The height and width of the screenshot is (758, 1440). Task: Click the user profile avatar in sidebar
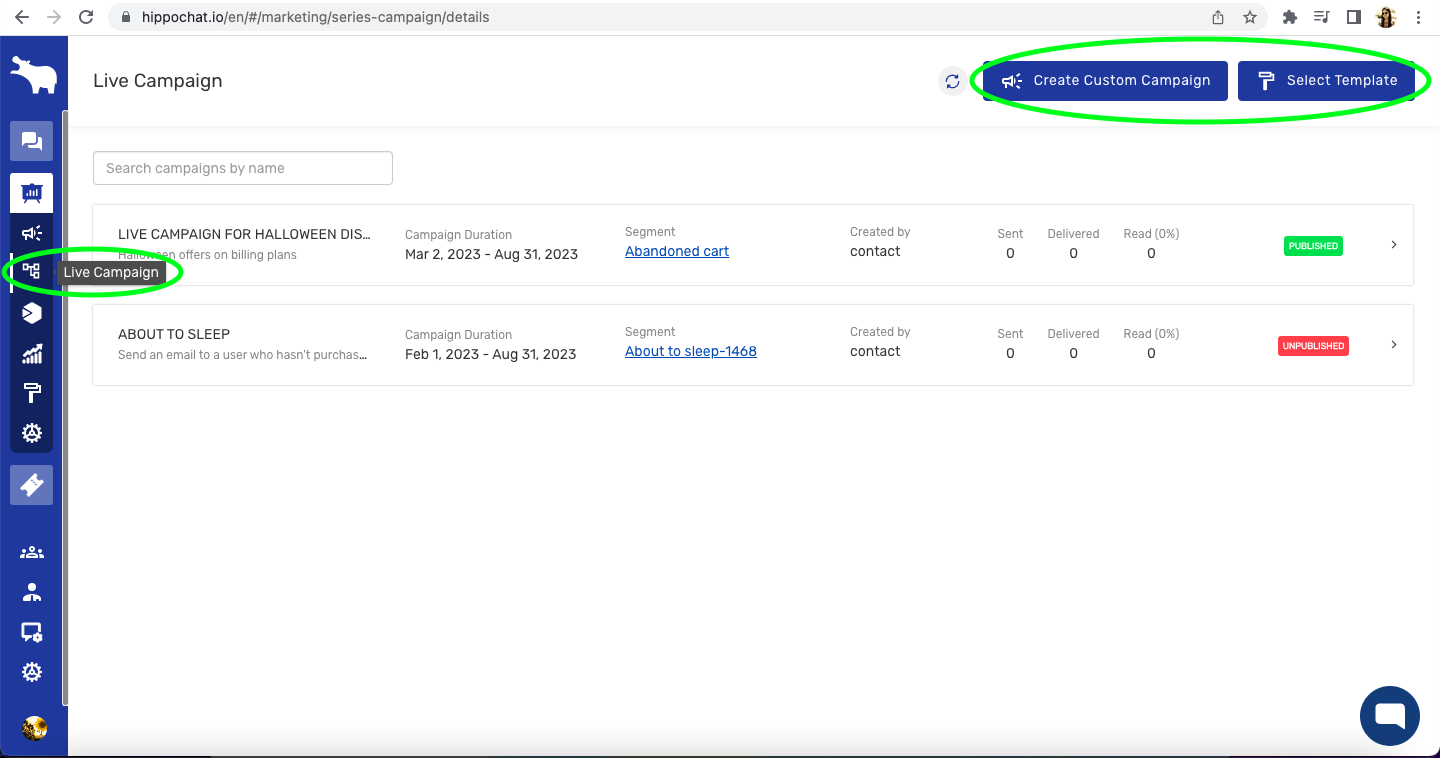pyautogui.click(x=33, y=727)
